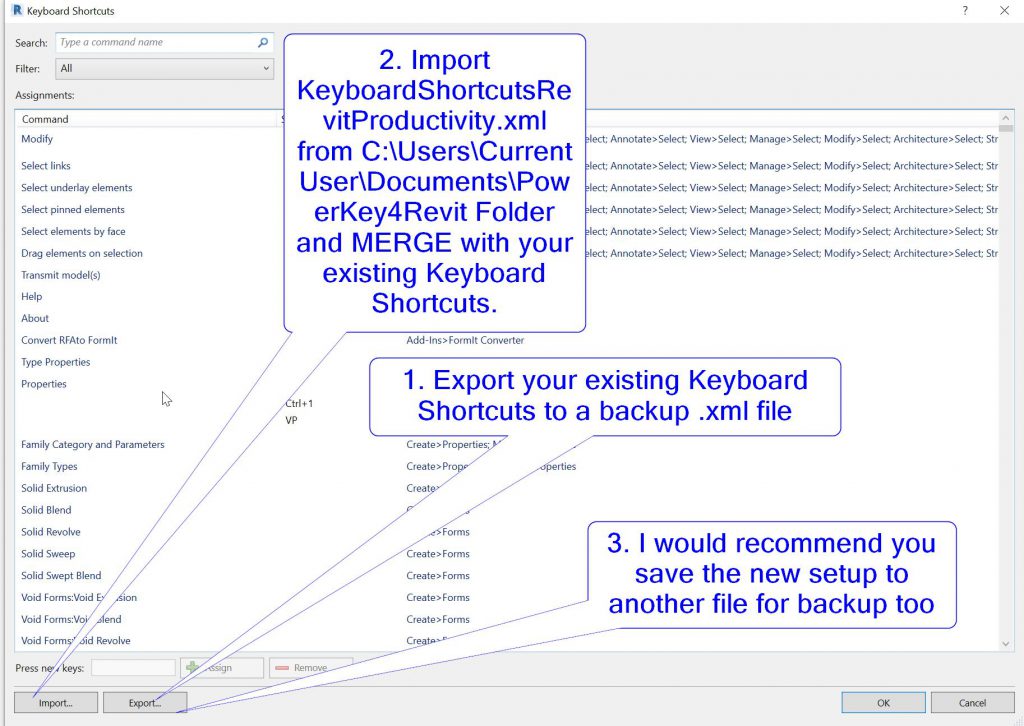Select the Drag elements on selection command
This screenshot has width=1024, height=726.
click(x=82, y=253)
